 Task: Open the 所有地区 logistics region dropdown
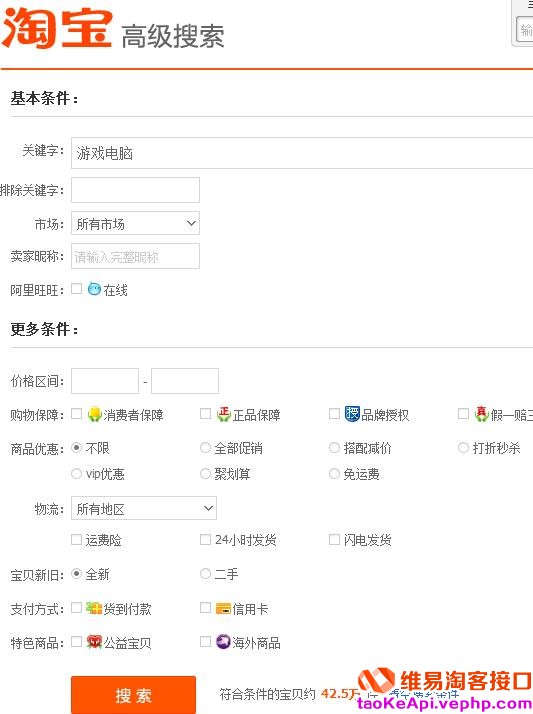pyautogui.click(x=144, y=508)
